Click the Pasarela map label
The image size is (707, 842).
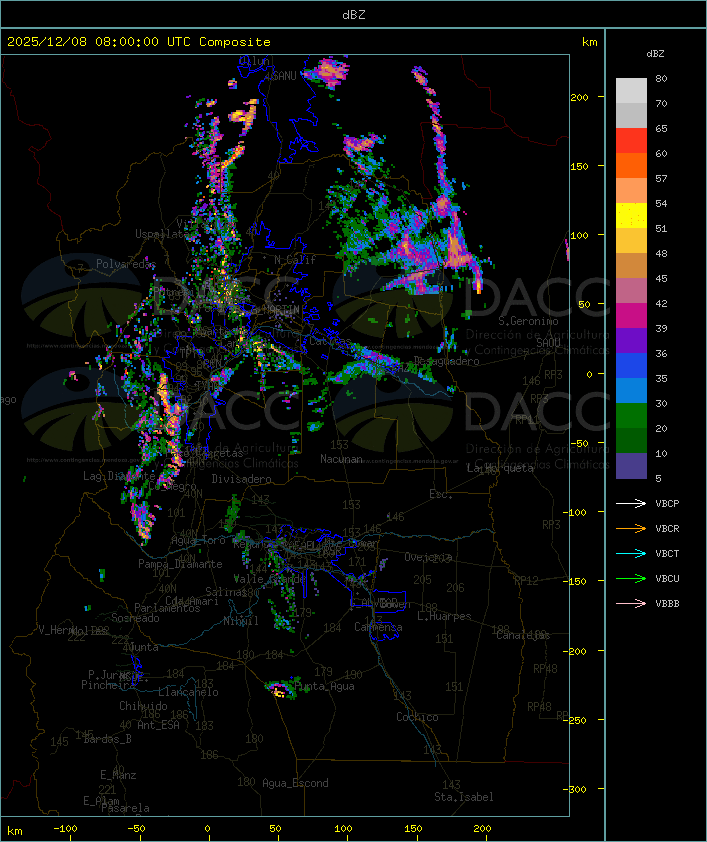pos(125,808)
